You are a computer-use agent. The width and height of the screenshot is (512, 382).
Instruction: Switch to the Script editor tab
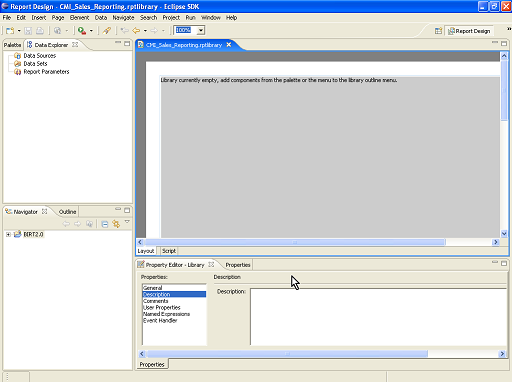click(x=169, y=251)
